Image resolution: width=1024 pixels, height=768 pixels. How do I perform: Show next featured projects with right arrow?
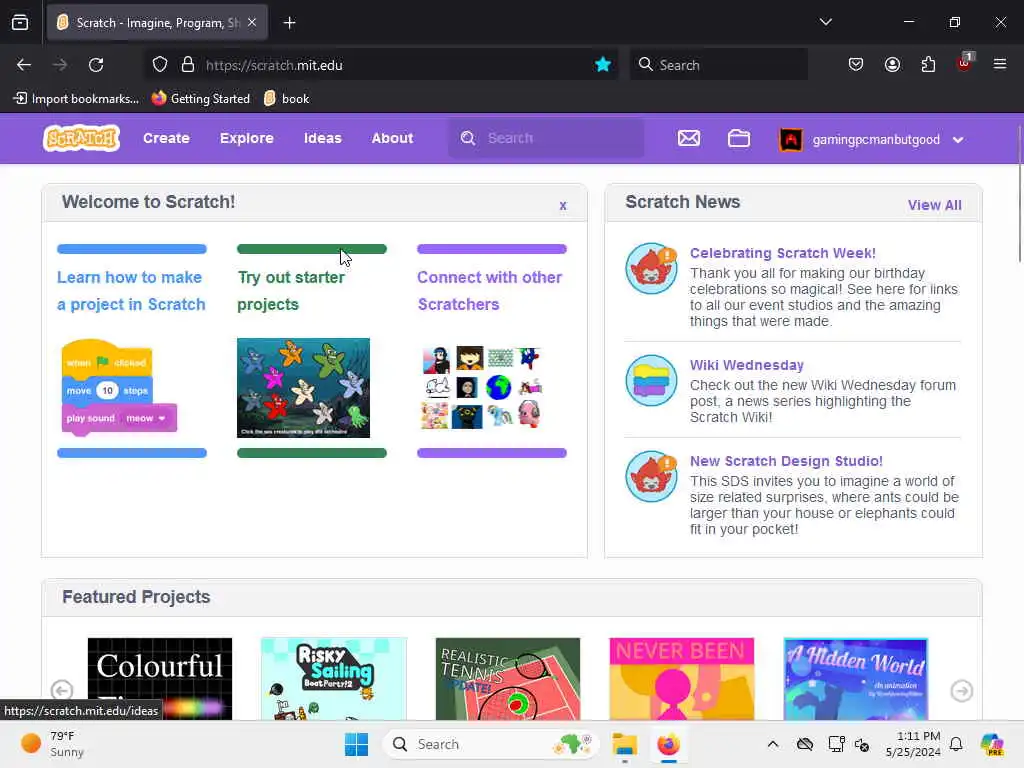pos(961,690)
